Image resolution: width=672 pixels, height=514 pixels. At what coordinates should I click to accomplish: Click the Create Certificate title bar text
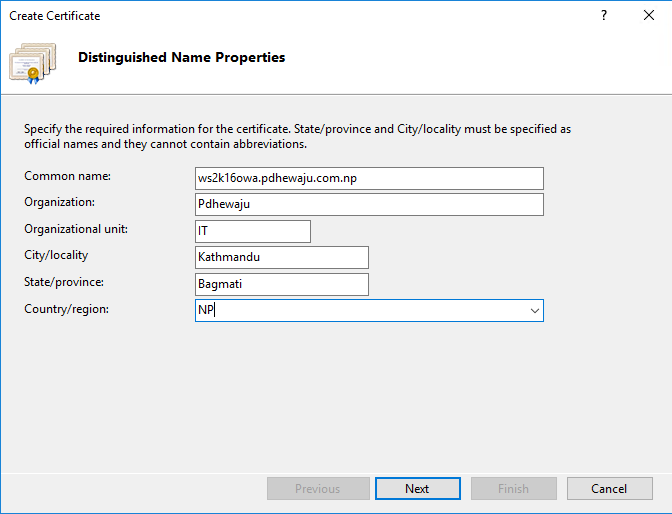(x=55, y=16)
